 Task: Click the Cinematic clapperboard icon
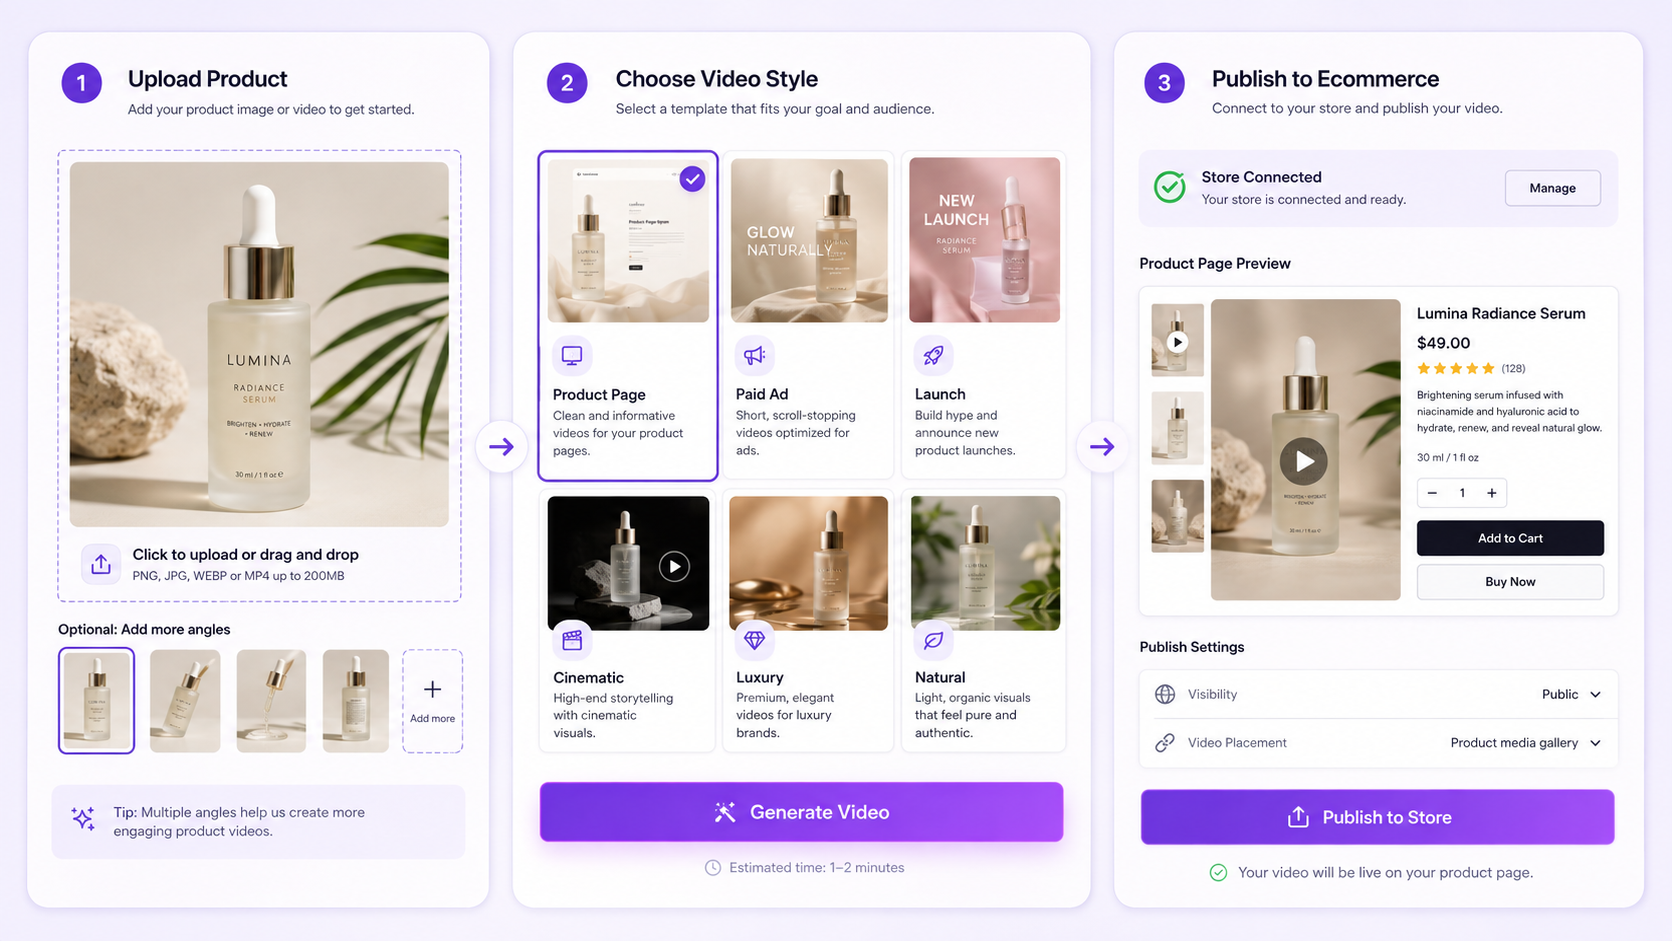click(x=572, y=640)
